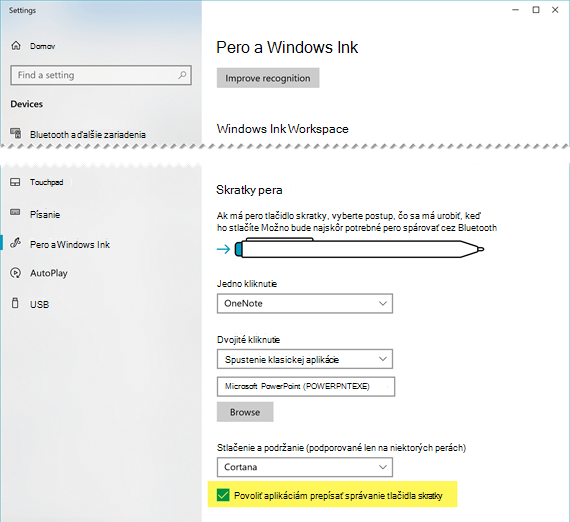Click the Windows Ink Workspace heading

click(282, 129)
